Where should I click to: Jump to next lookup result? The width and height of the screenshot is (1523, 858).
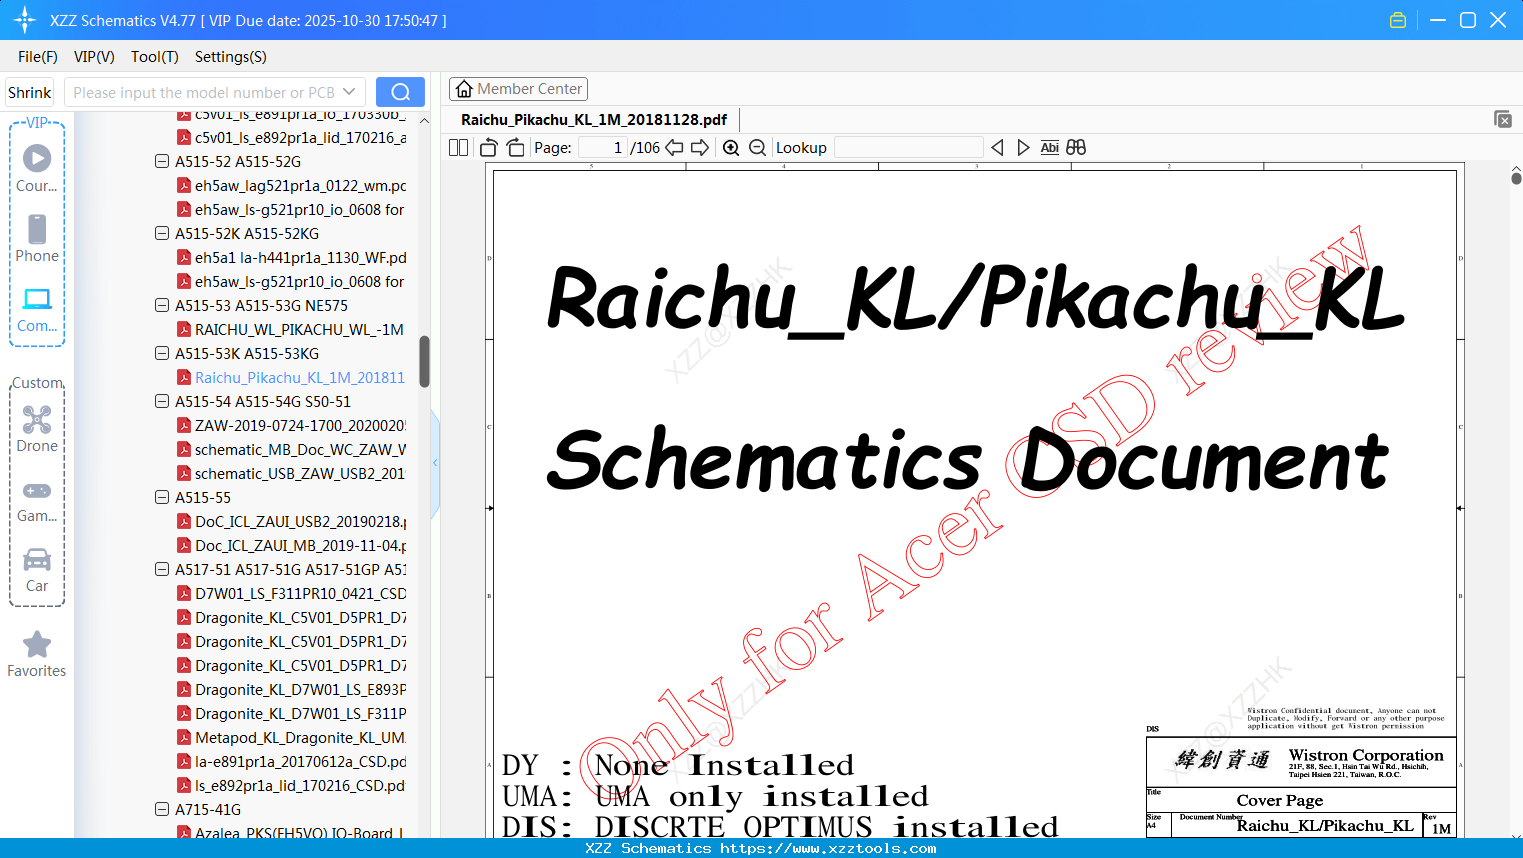coord(1023,148)
